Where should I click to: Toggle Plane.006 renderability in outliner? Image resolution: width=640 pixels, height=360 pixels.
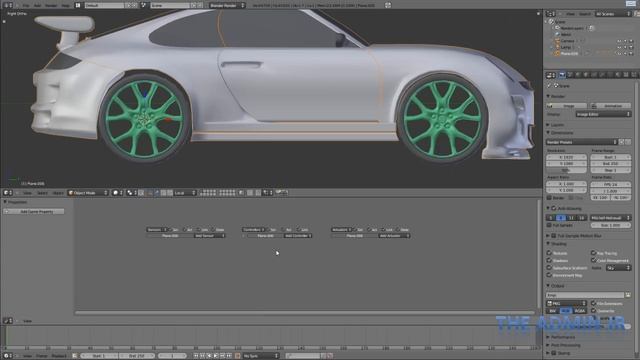631,53
